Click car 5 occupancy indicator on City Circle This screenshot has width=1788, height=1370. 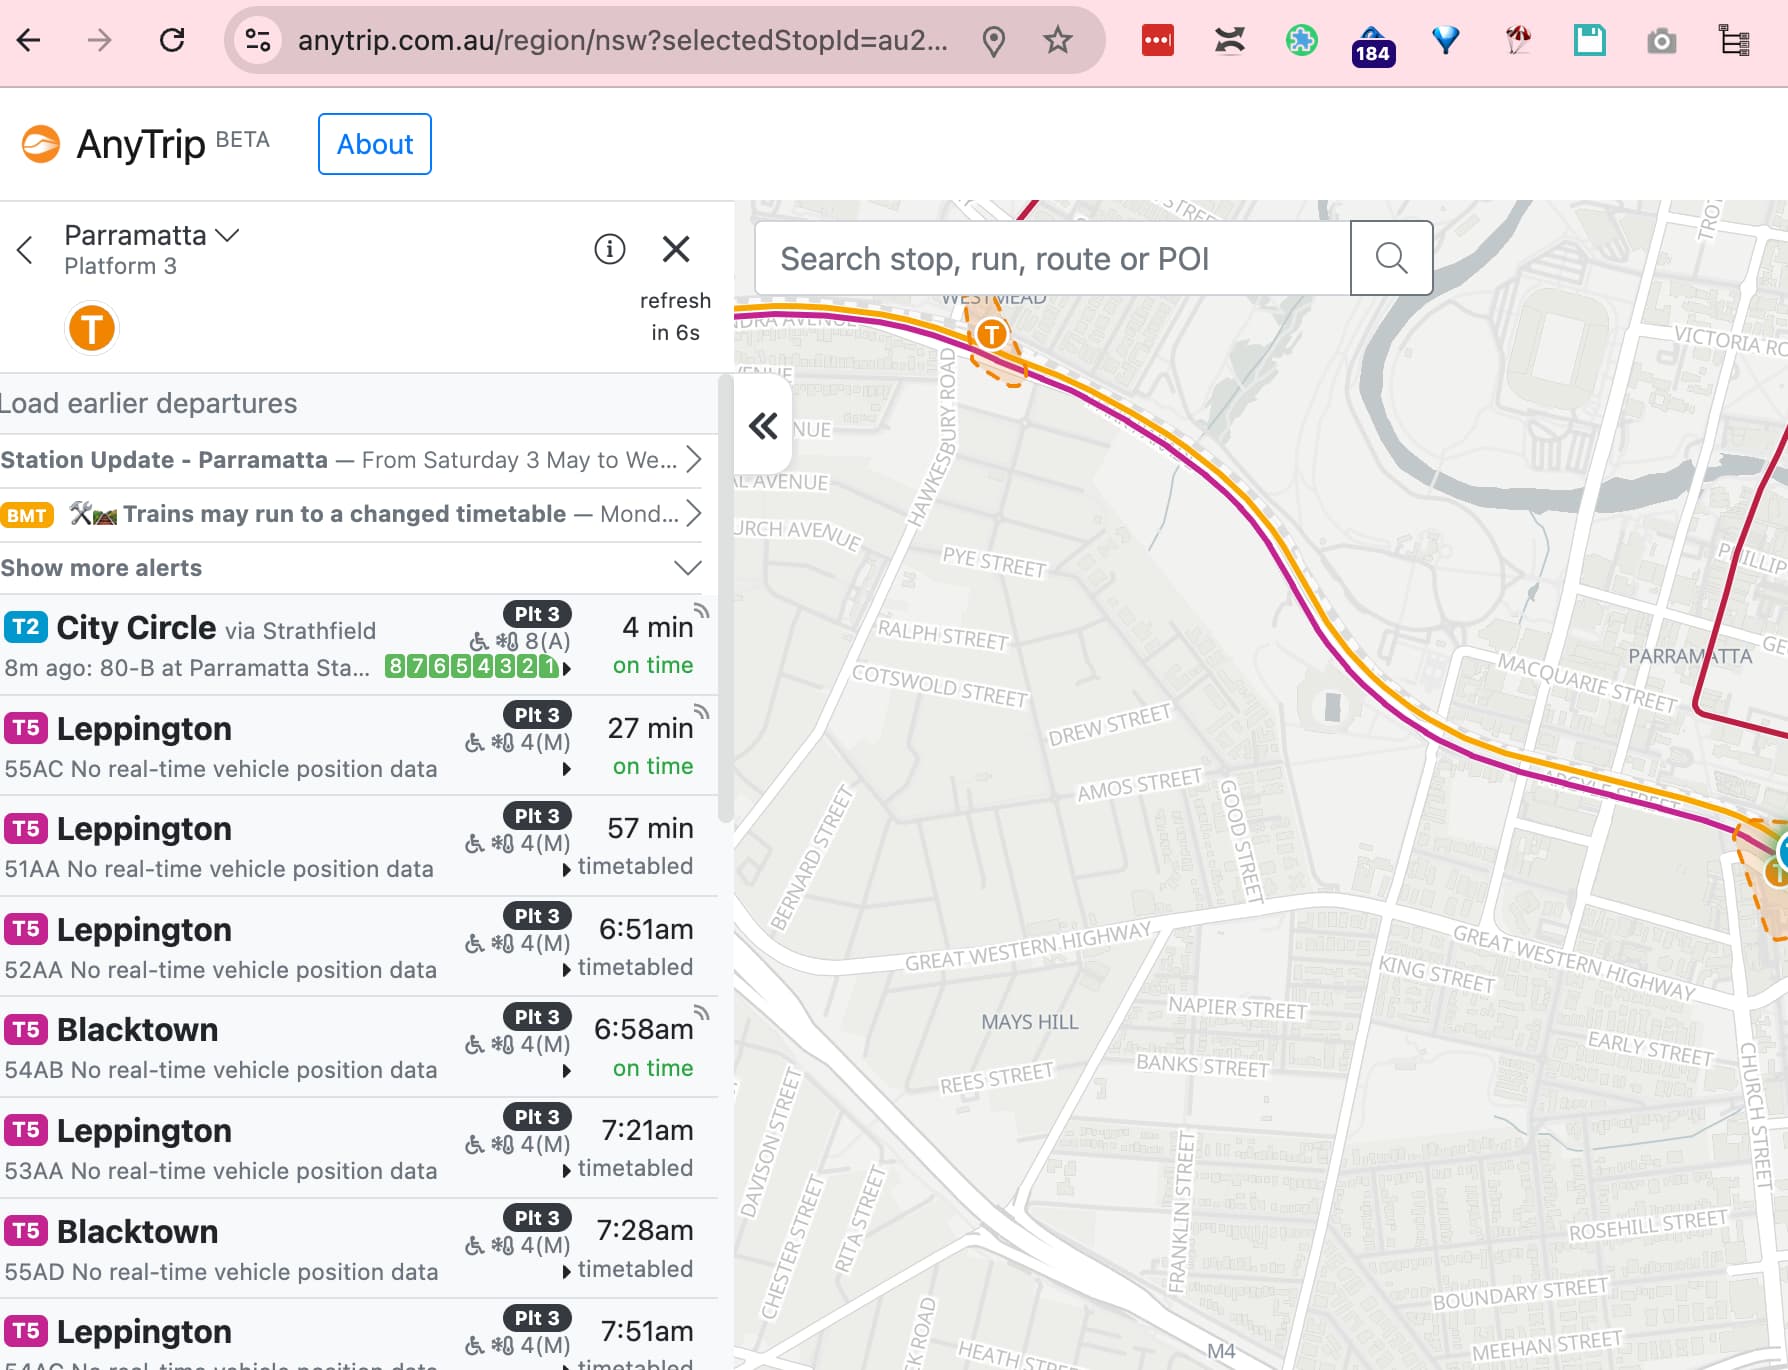461,667
